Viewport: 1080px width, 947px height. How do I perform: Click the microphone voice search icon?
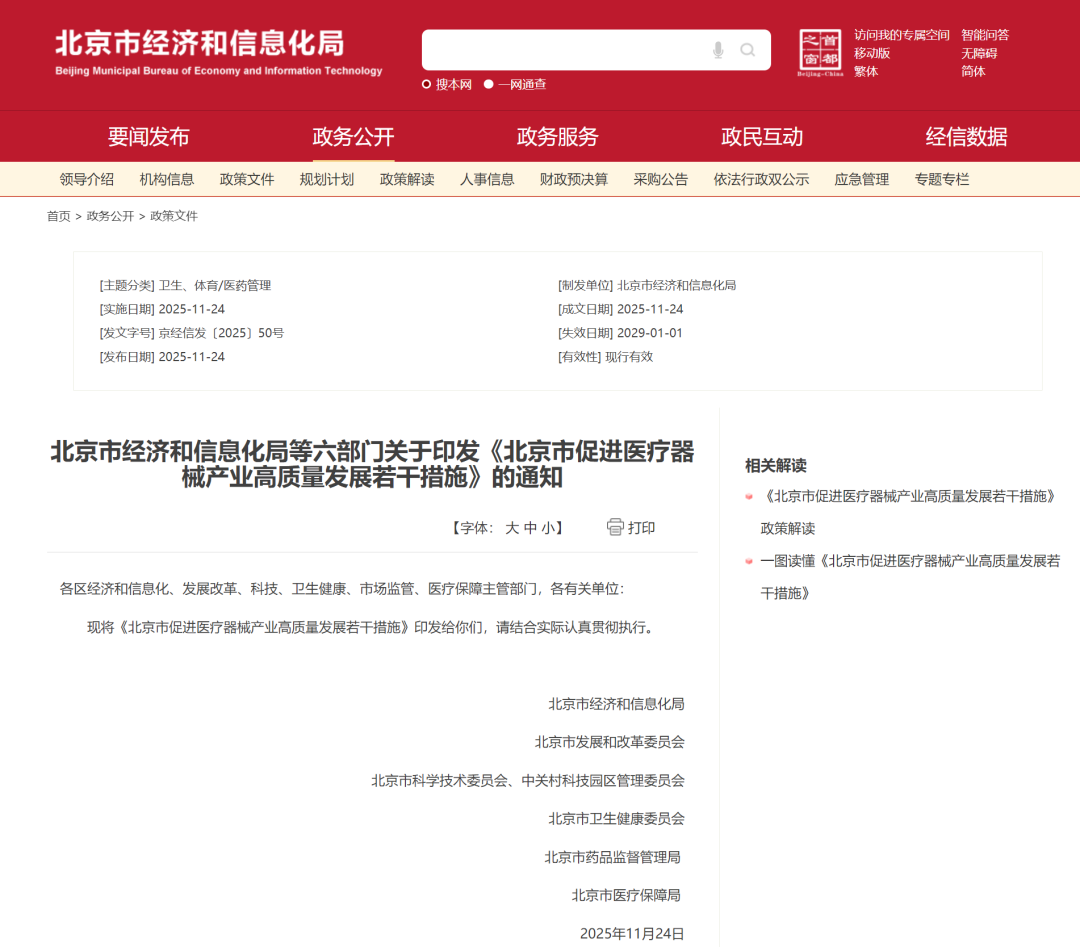tap(718, 50)
